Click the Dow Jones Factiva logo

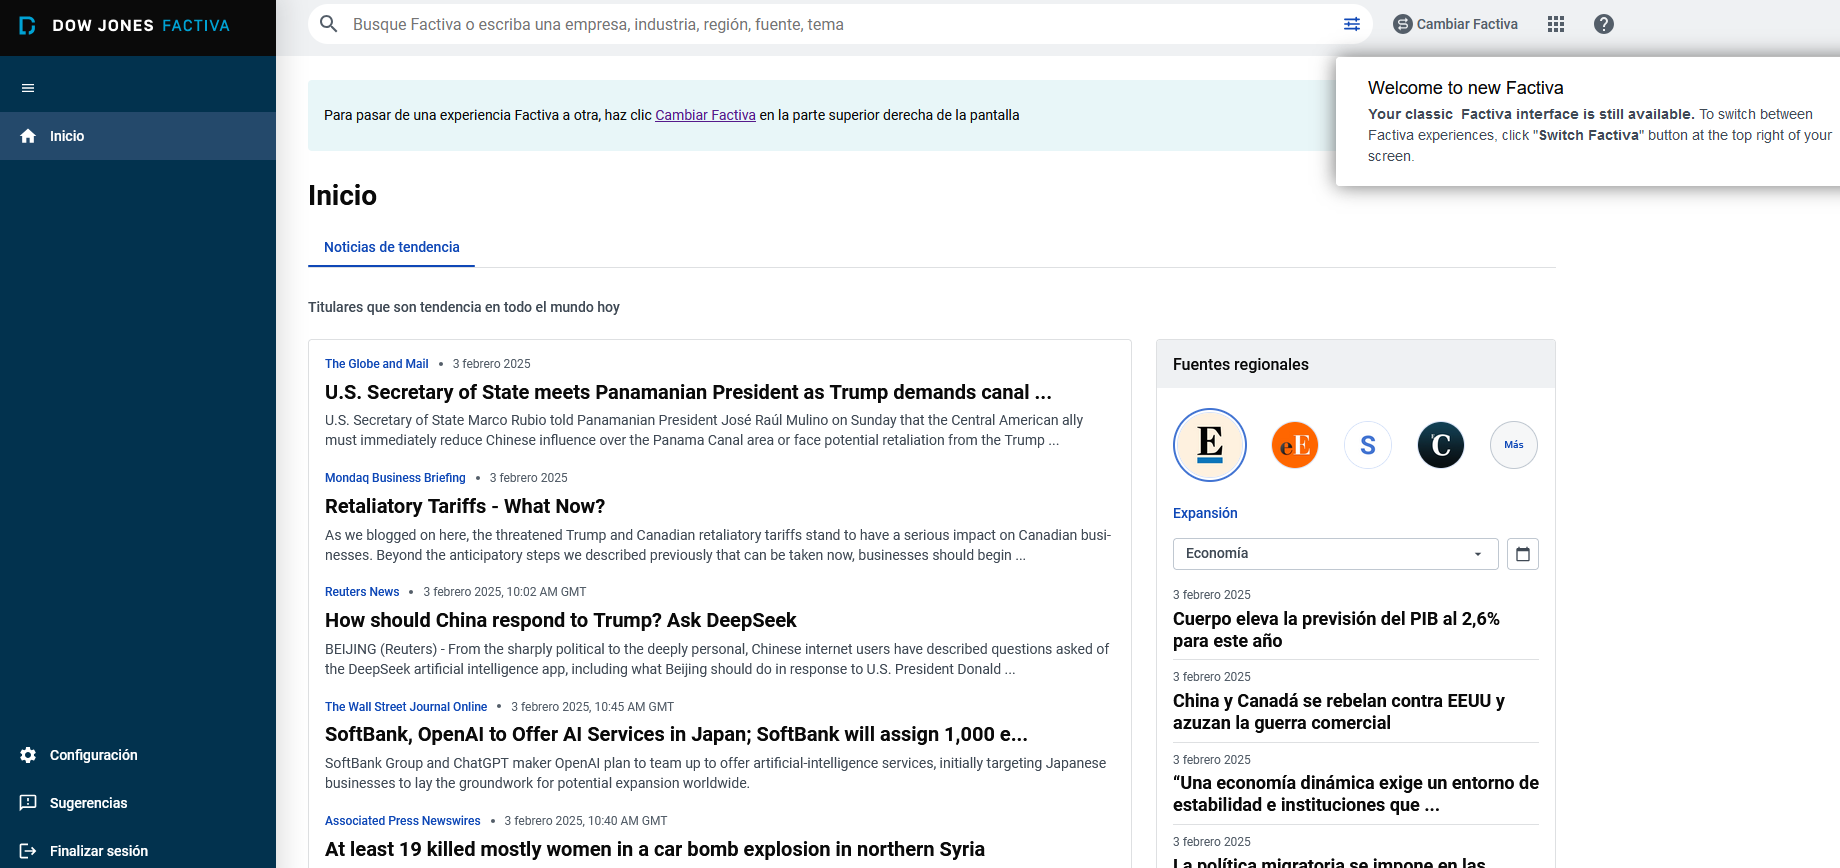[125, 26]
